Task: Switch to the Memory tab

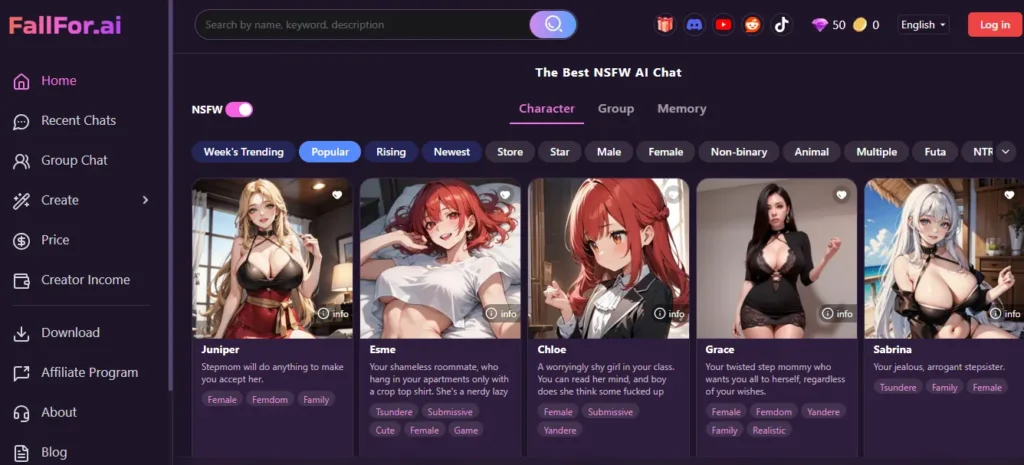Action: coord(681,109)
